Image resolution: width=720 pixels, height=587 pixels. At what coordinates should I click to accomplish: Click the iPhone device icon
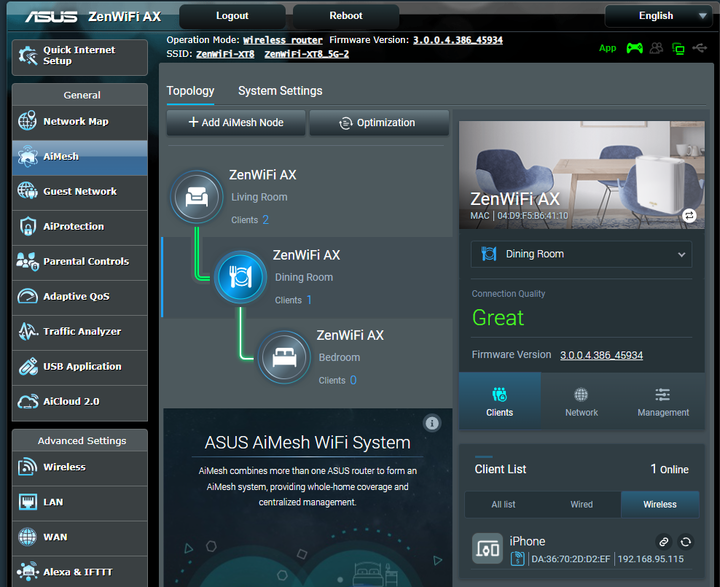click(x=487, y=548)
